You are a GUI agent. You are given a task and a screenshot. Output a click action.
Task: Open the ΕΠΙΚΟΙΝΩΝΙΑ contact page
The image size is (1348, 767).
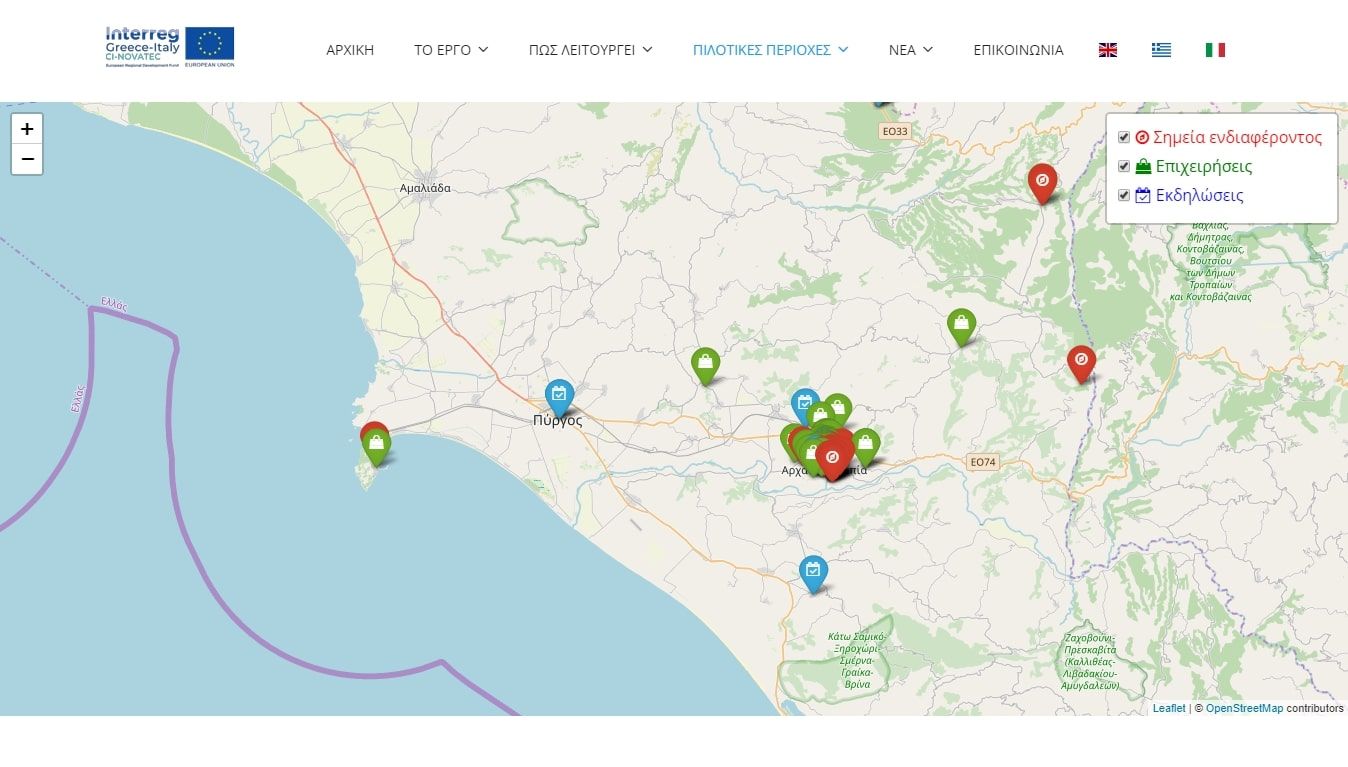pos(1018,50)
